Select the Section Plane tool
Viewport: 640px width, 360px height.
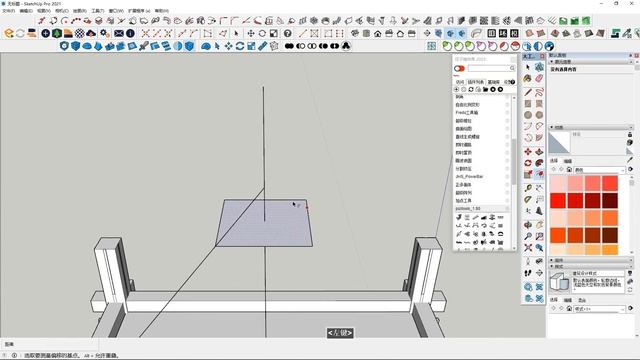click(539, 273)
